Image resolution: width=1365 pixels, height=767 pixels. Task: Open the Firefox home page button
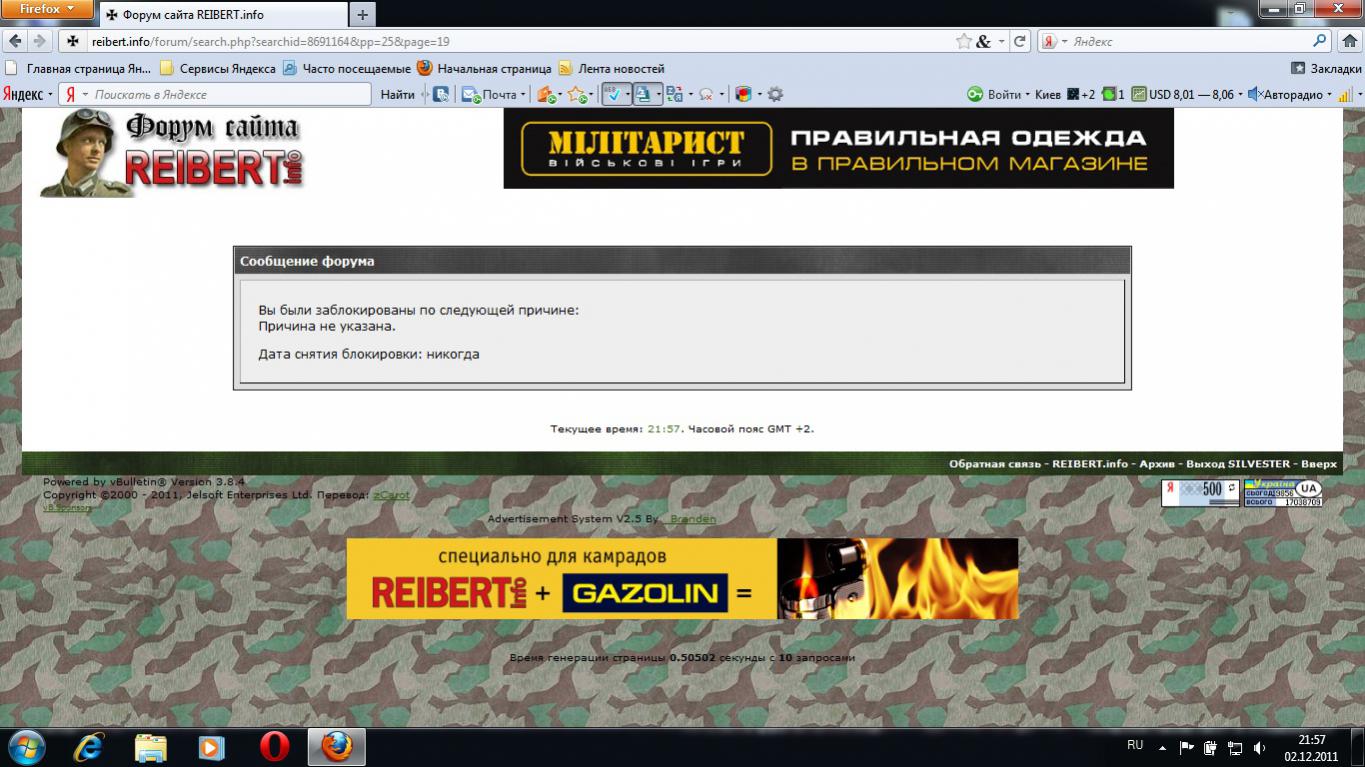click(x=1348, y=42)
